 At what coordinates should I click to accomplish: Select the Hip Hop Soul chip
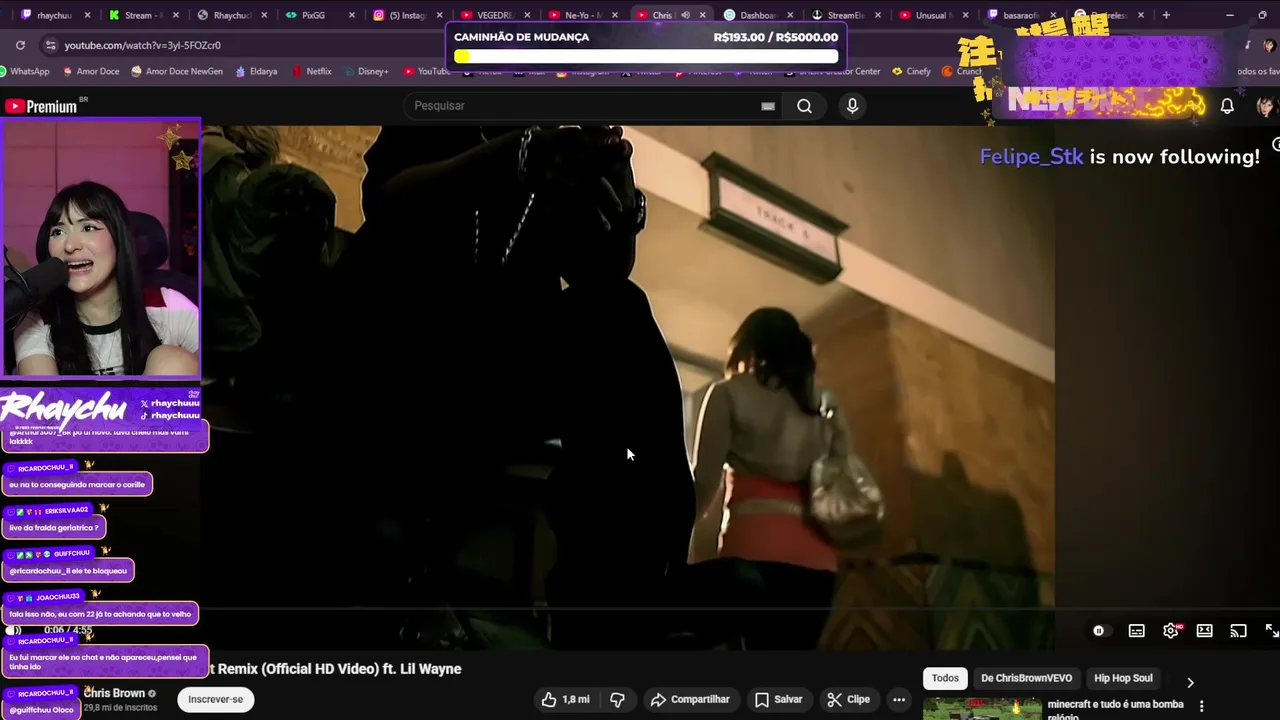1123,678
